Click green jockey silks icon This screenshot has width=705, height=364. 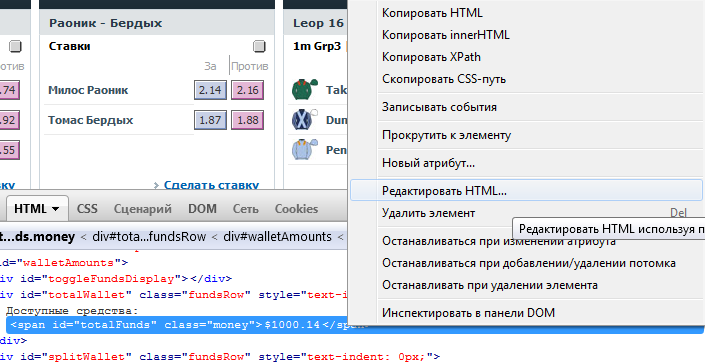tap(304, 89)
